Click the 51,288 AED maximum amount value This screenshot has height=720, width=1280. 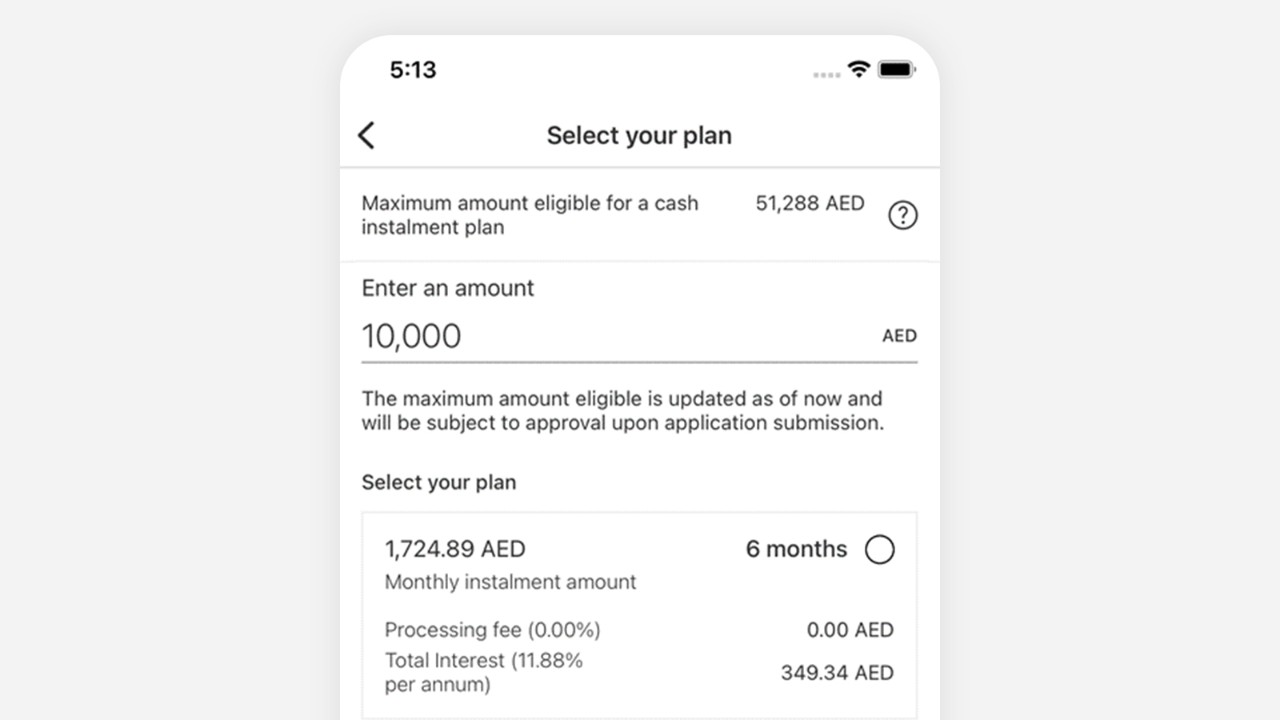click(810, 203)
